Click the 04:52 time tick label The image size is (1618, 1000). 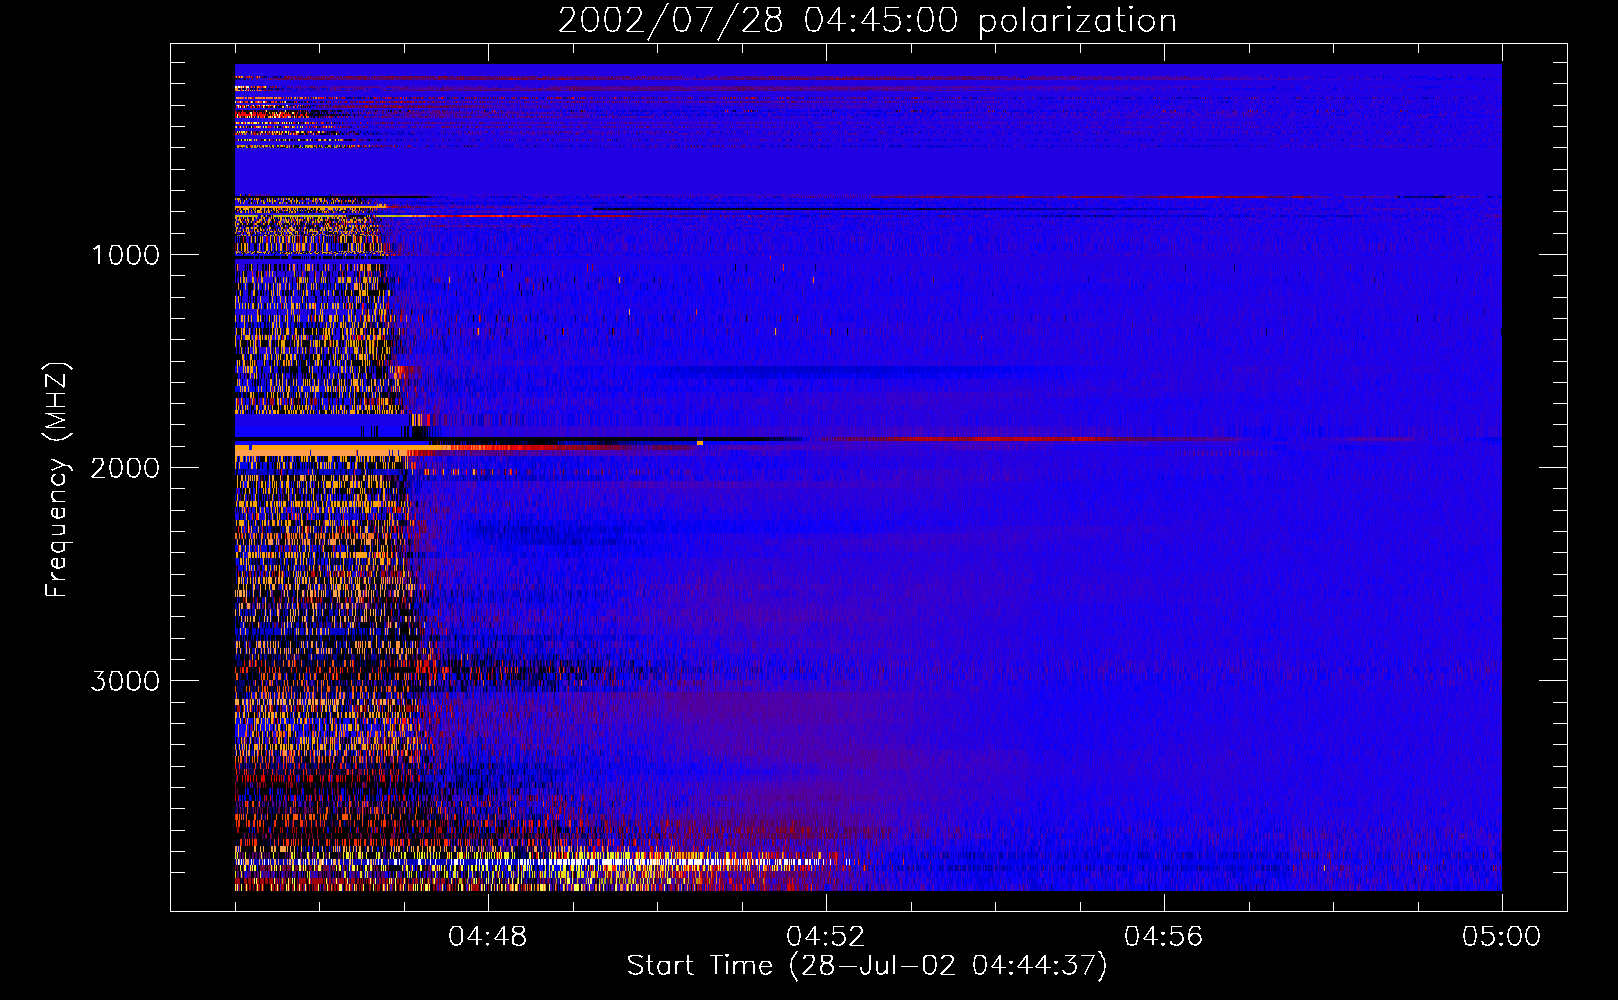click(826, 937)
